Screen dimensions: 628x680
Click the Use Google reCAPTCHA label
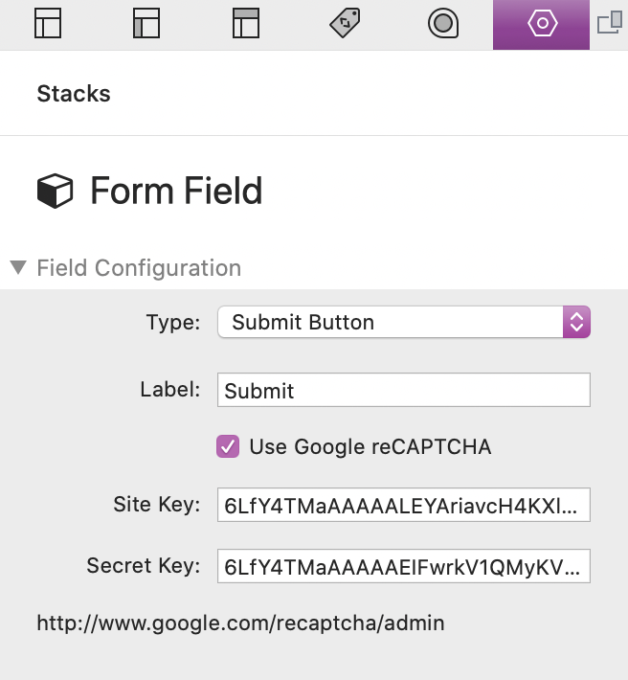click(x=370, y=447)
